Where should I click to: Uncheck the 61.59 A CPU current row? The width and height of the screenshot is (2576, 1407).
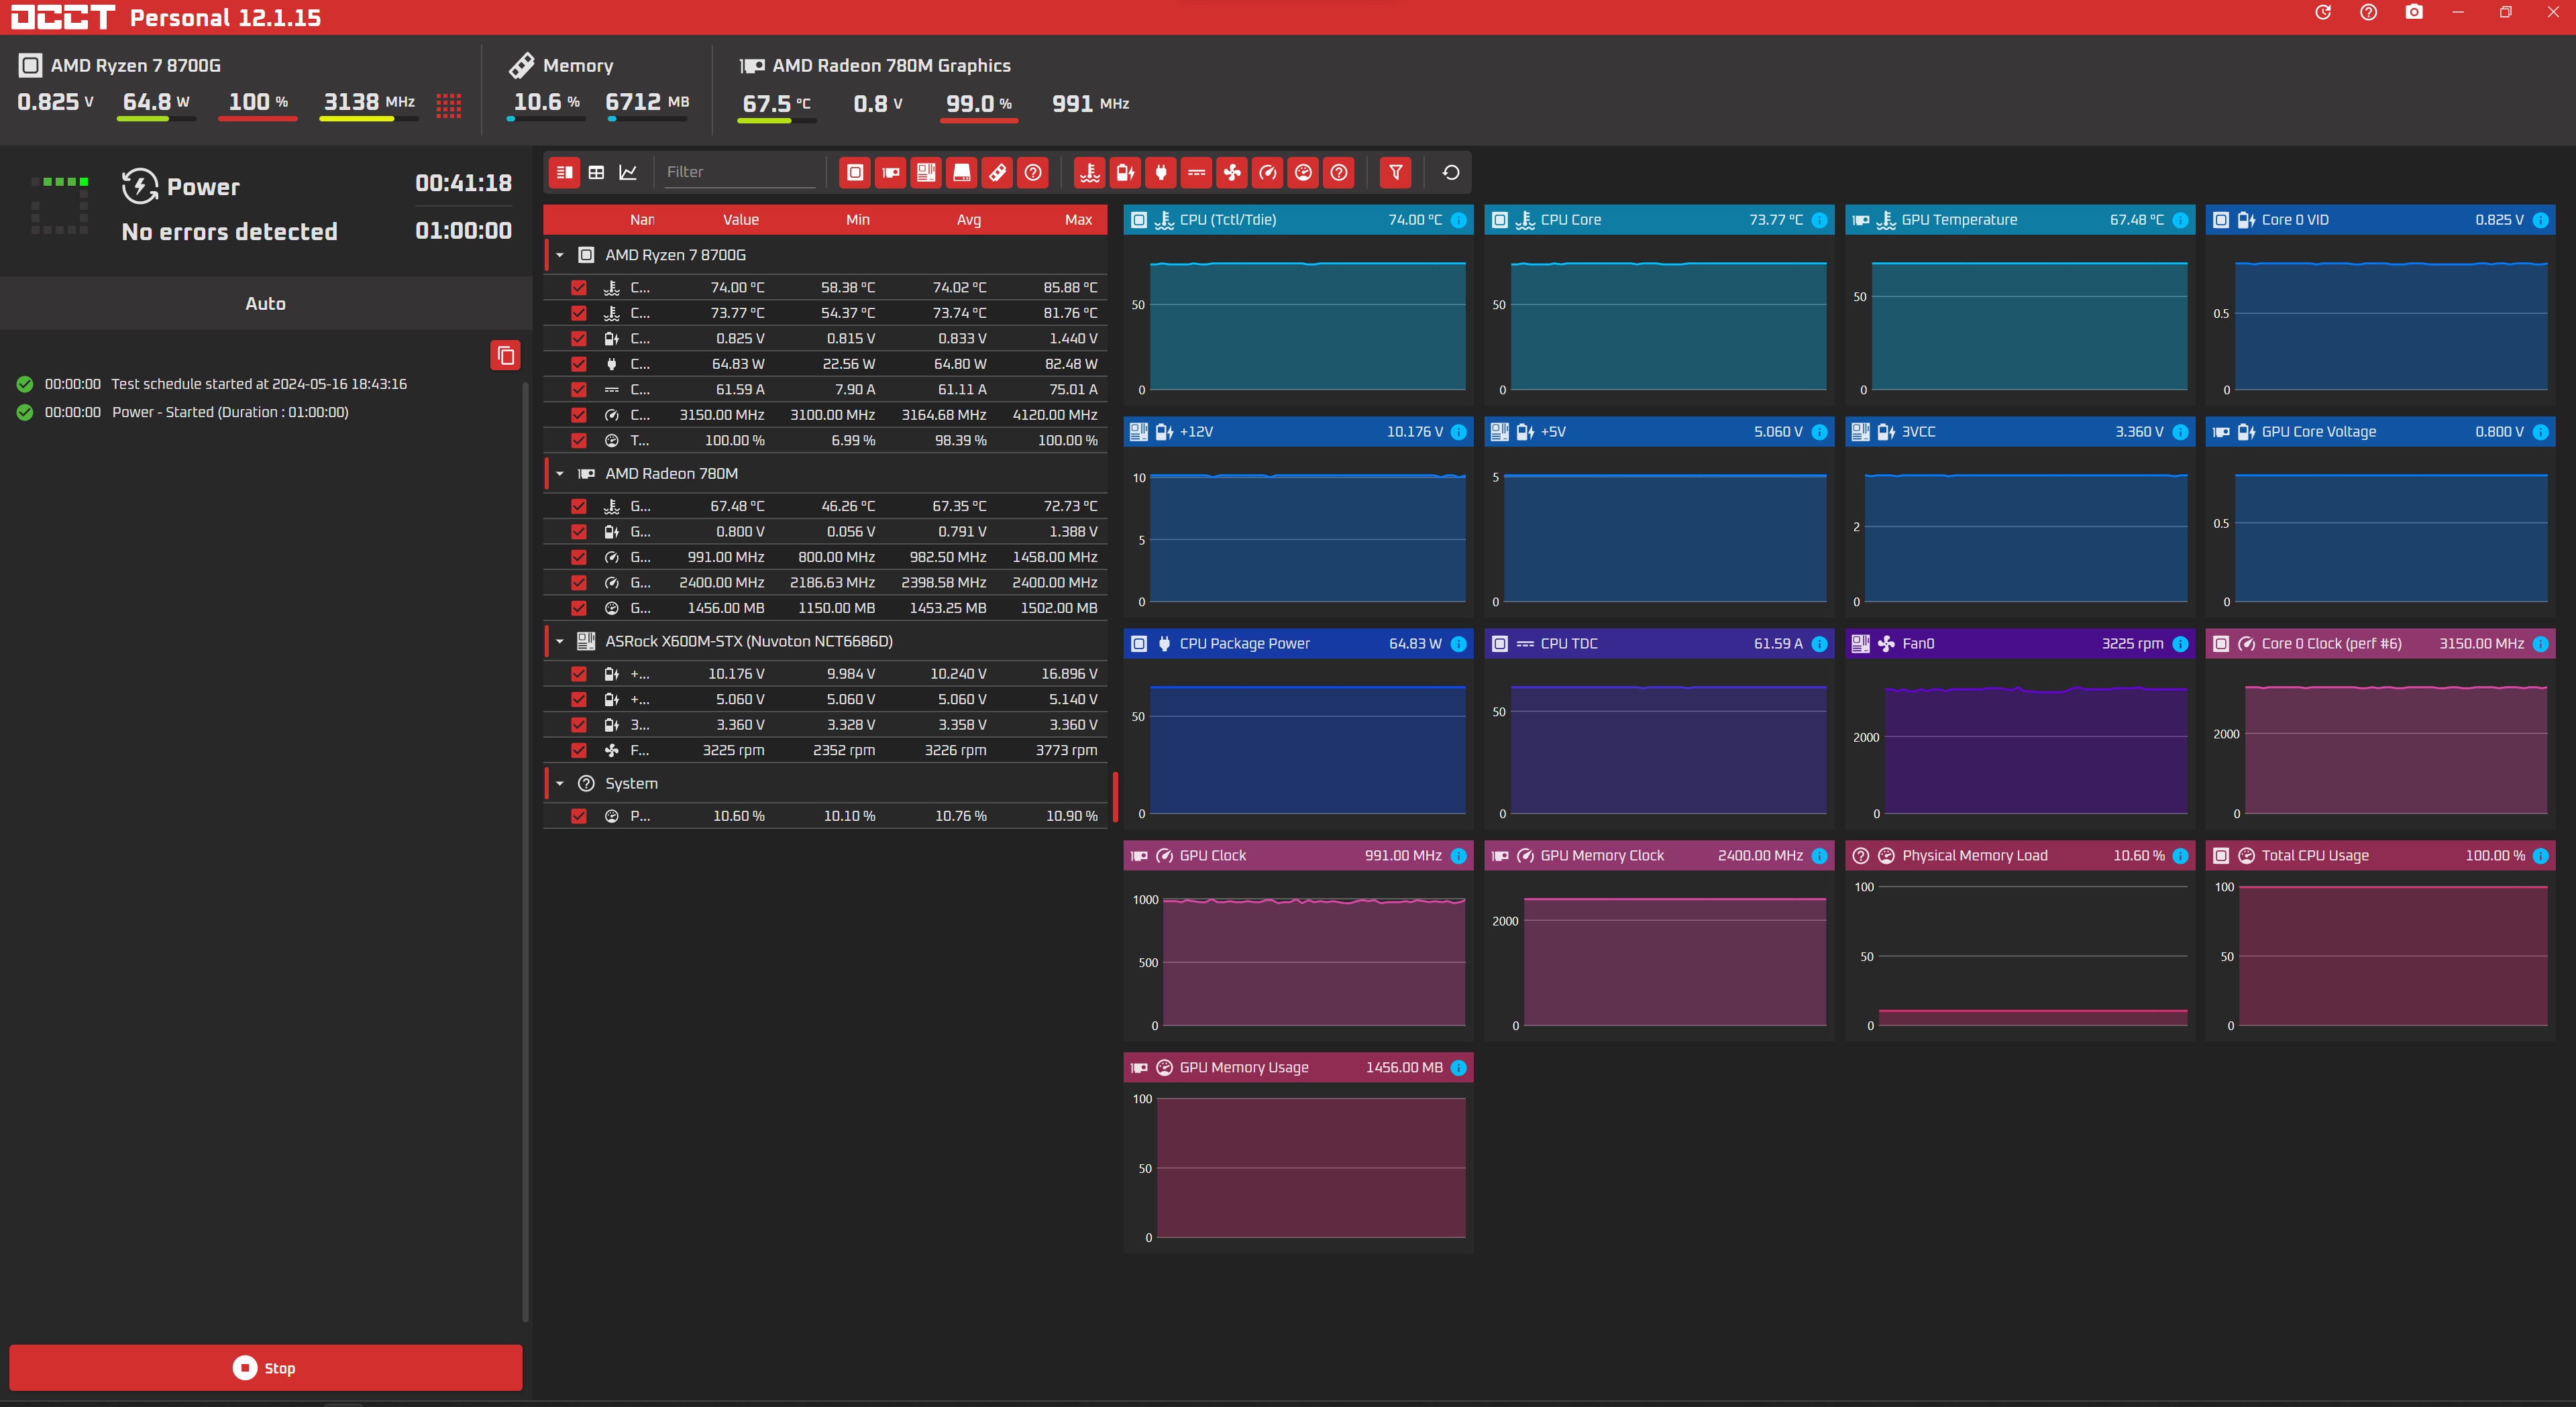click(x=579, y=389)
